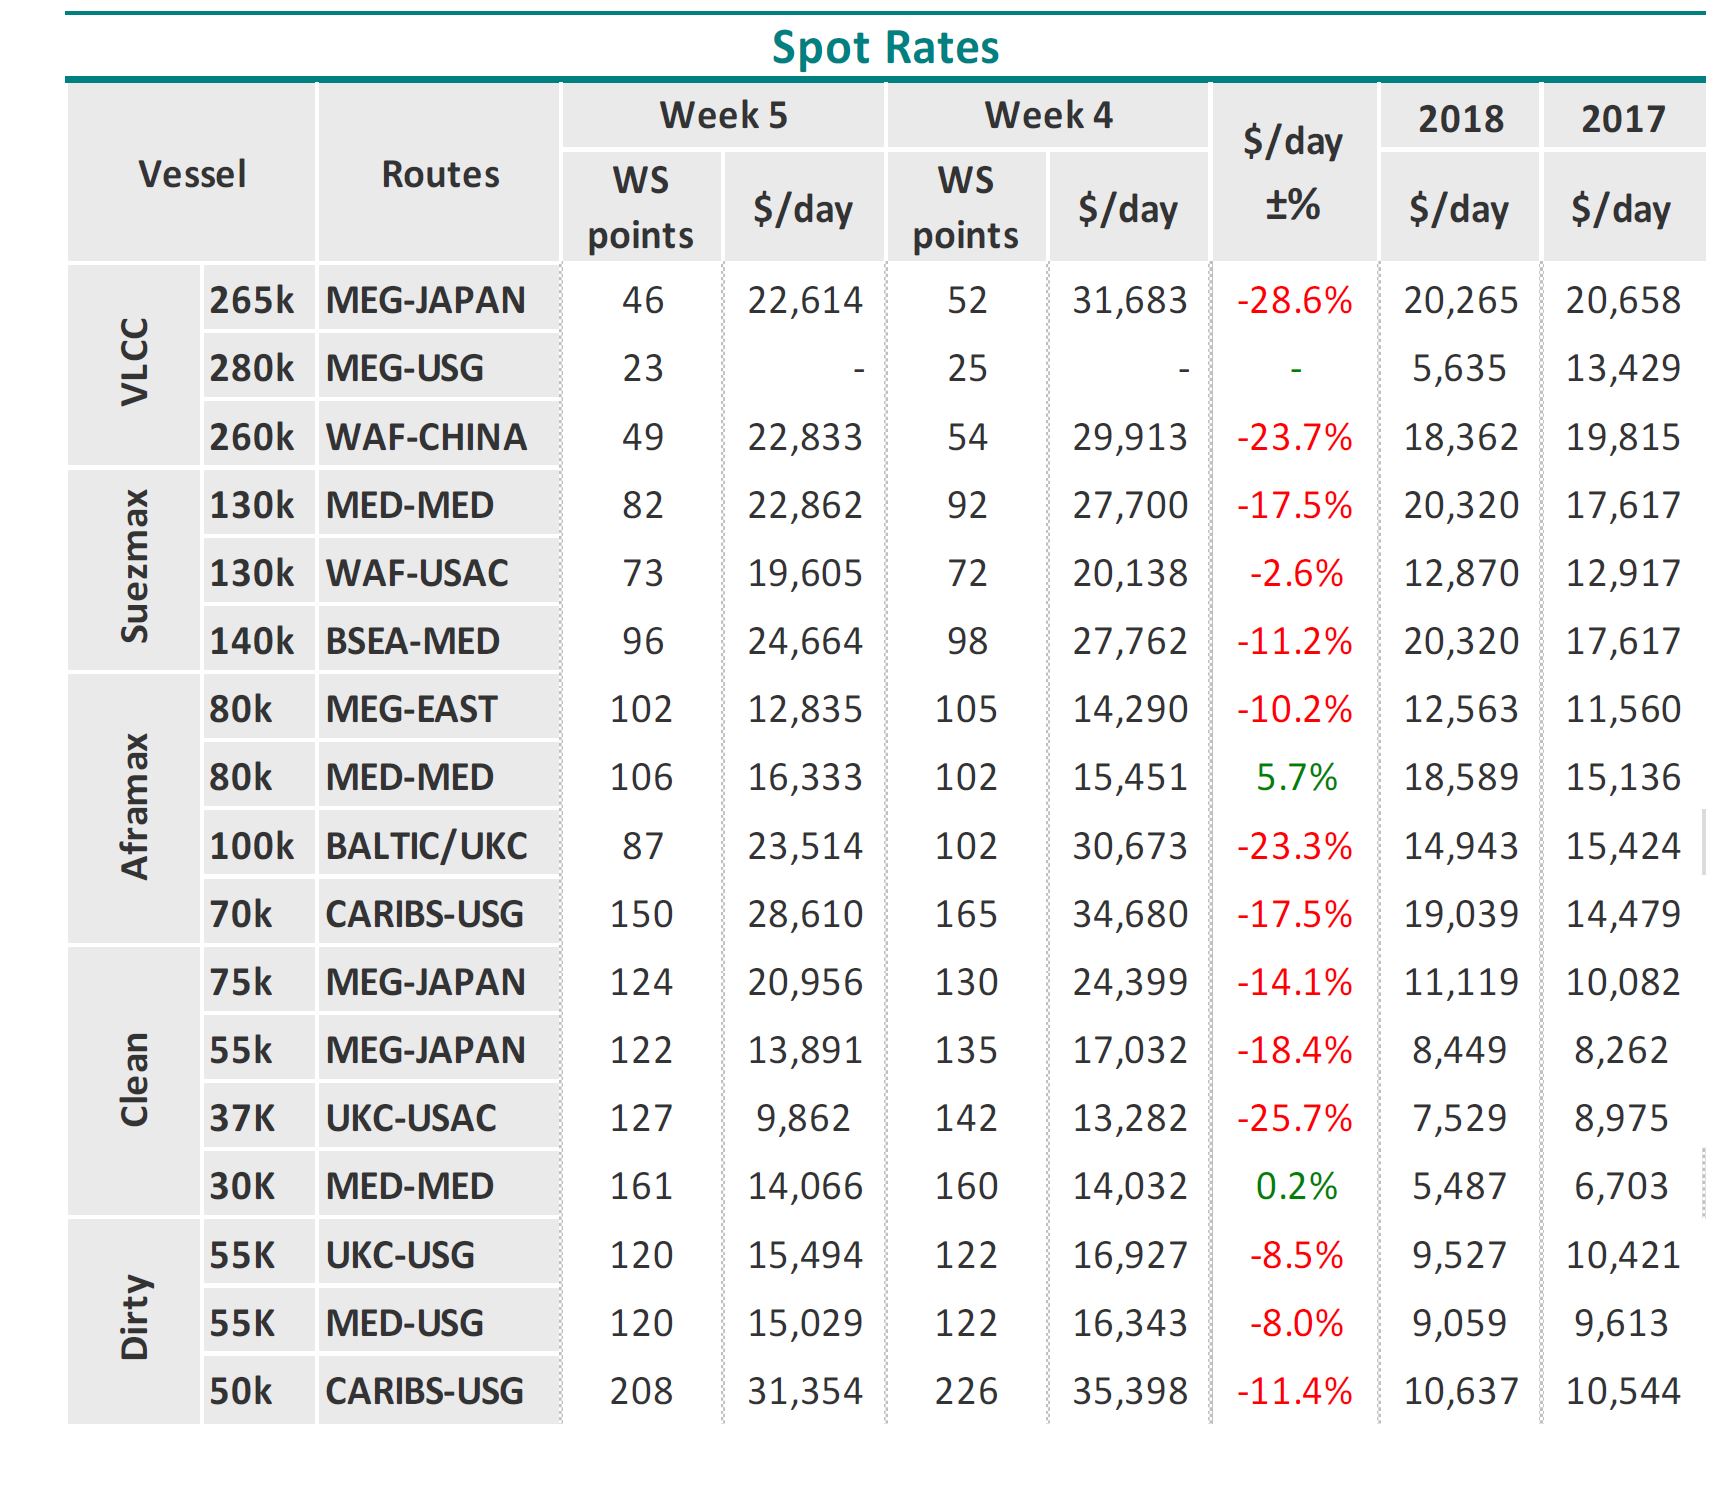Click the Dirty vessel category cell
1732x1486 pixels.
[134, 1319]
